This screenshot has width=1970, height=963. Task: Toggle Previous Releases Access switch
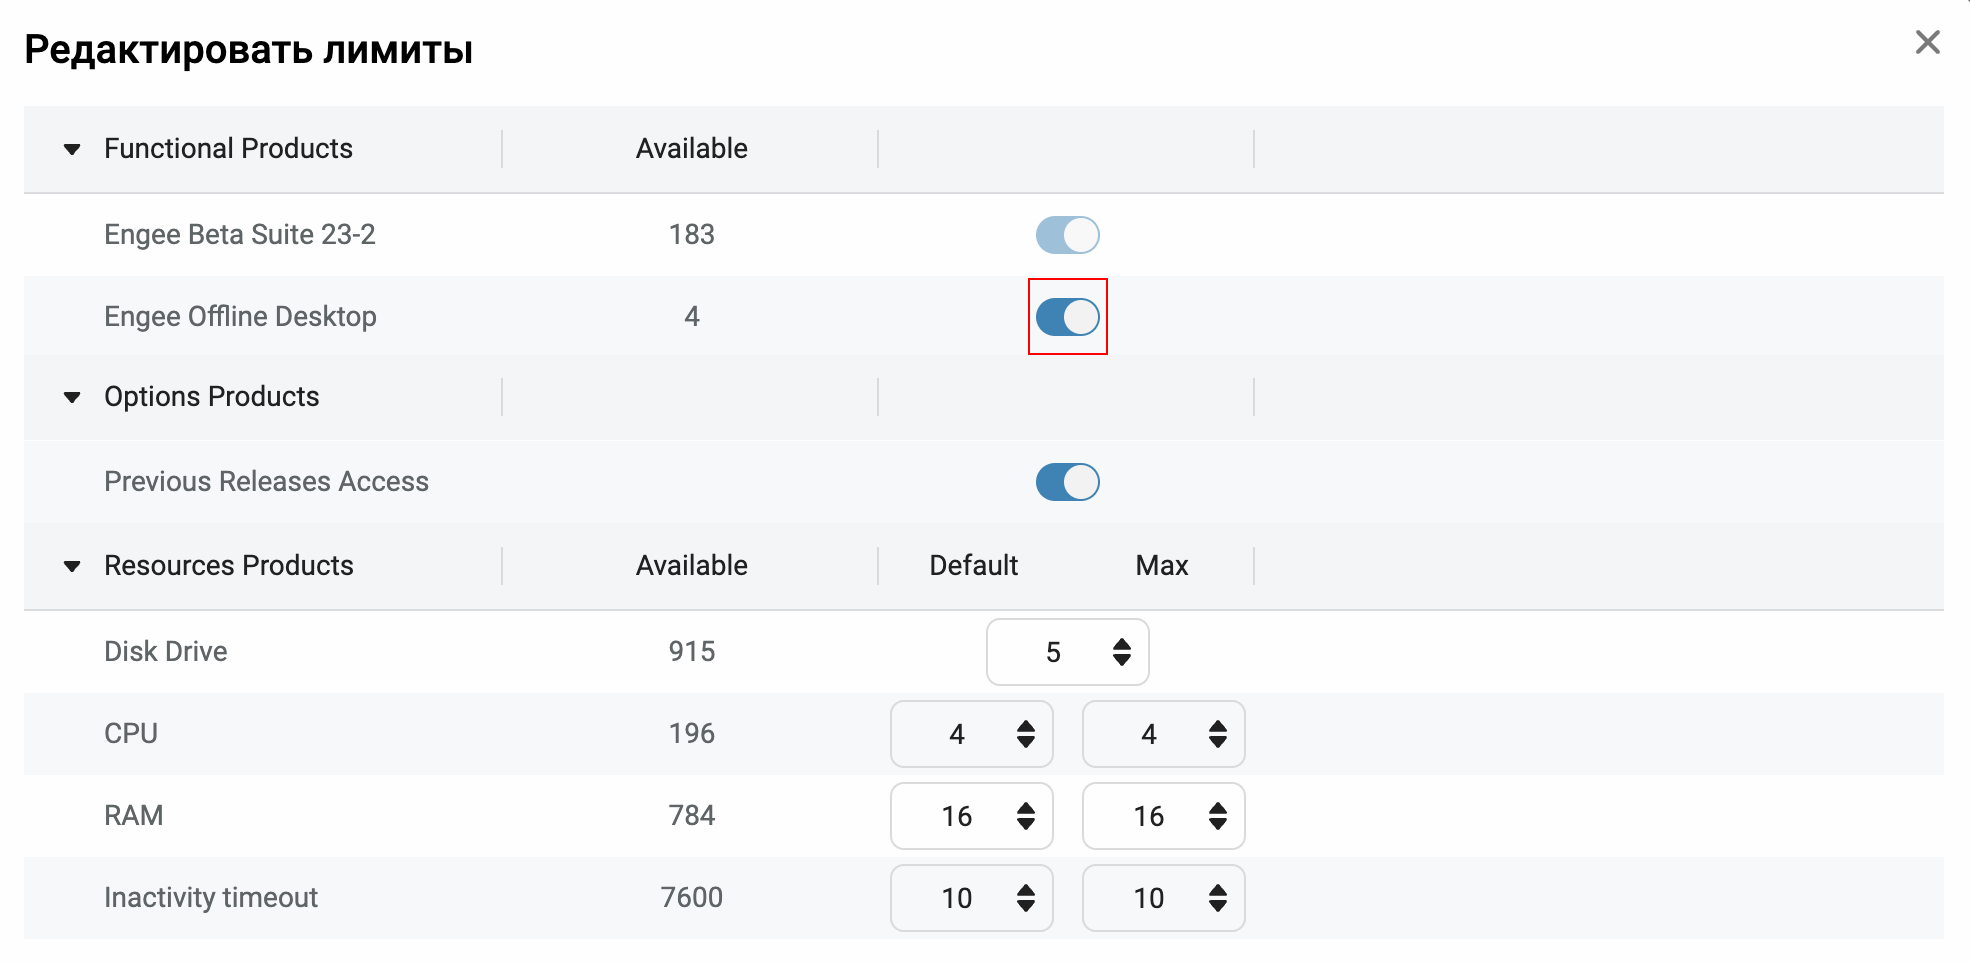point(1067,482)
